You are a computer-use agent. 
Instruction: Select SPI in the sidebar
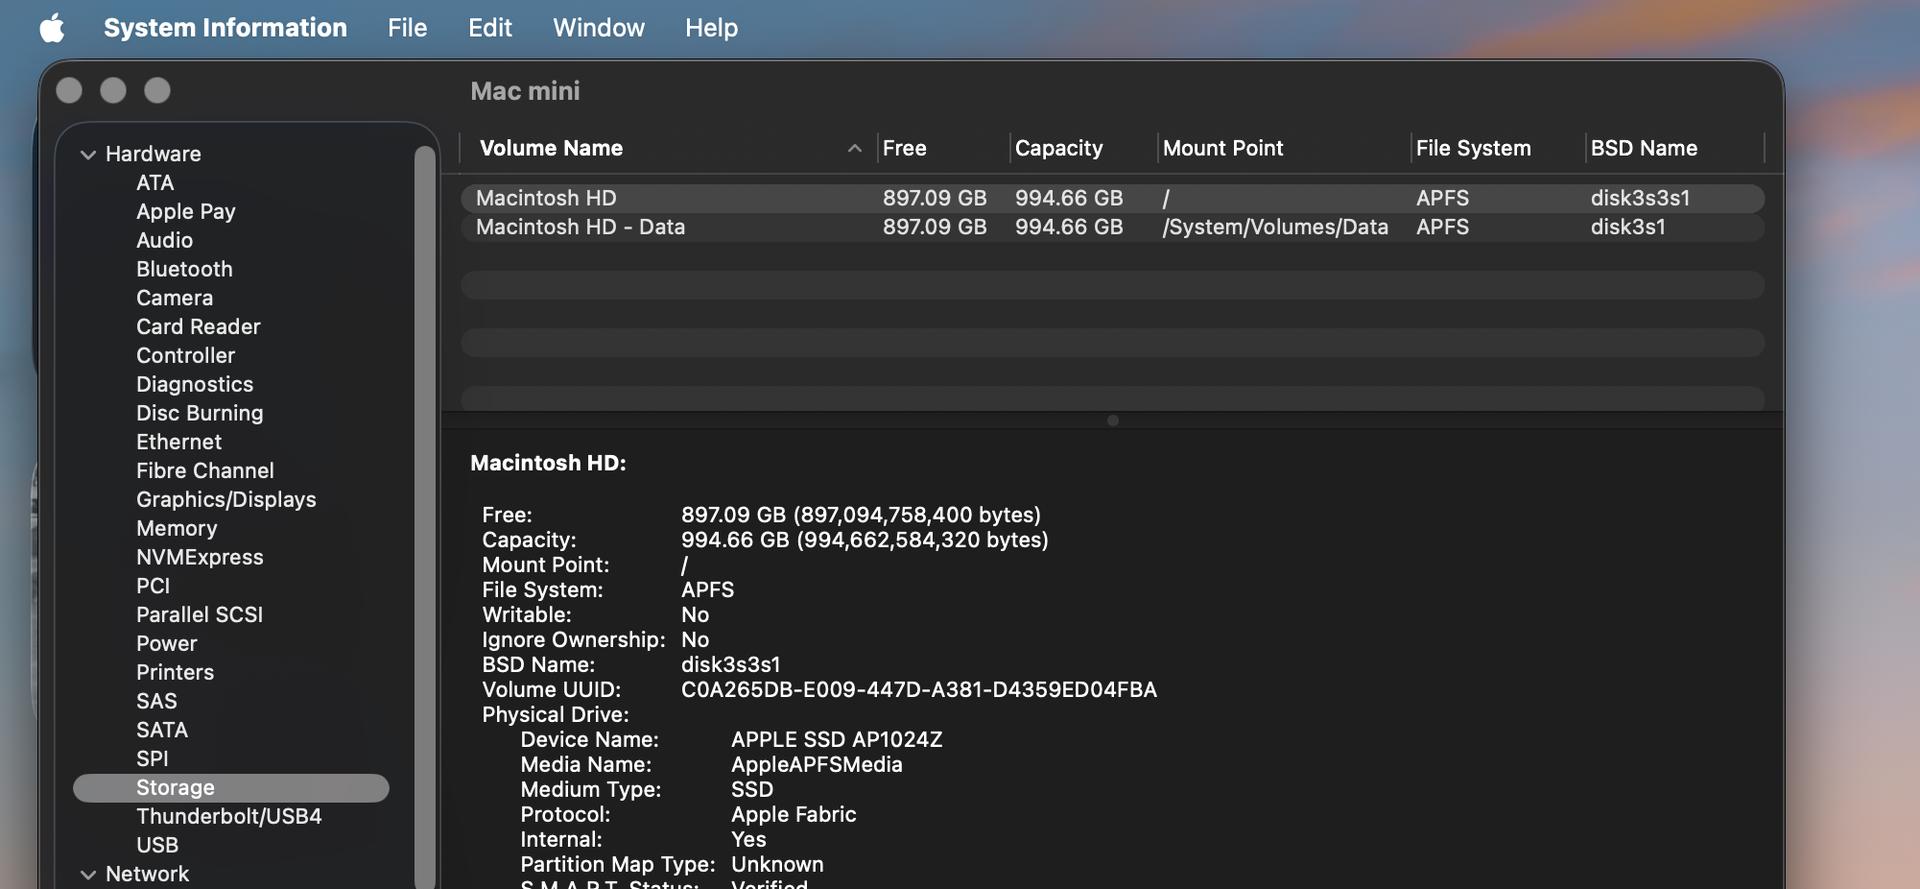click(152, 760)
